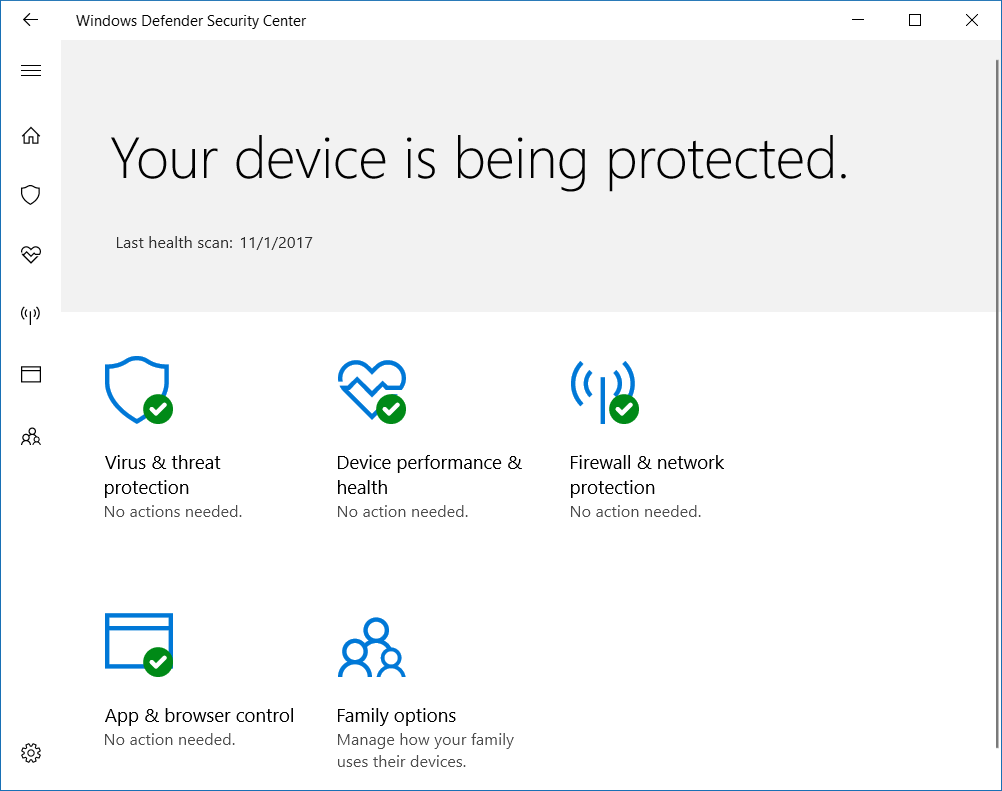Go back using the arrow at top left
Screen dimensions: 1002x791
point(30,19)
